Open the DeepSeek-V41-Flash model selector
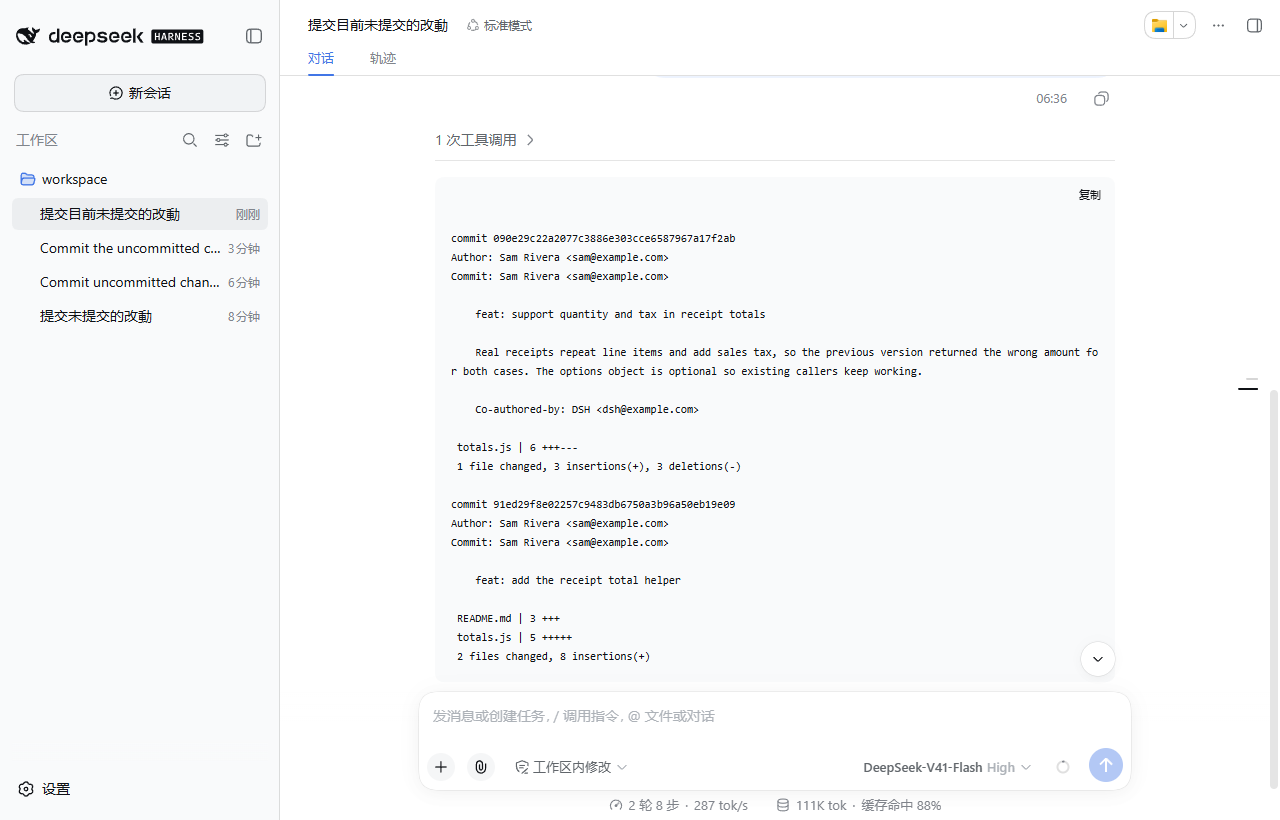Viewport: 1280px width, 820px height. coord(947,767)
